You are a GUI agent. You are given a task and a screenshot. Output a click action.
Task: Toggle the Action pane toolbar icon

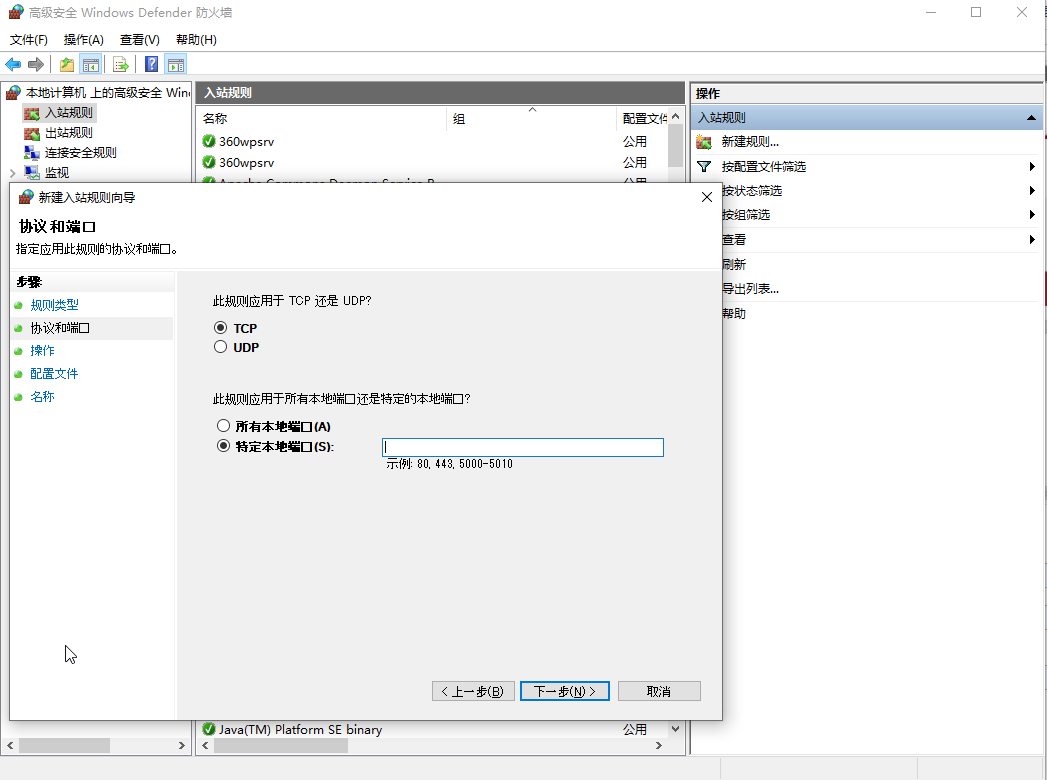pos(176,64)
